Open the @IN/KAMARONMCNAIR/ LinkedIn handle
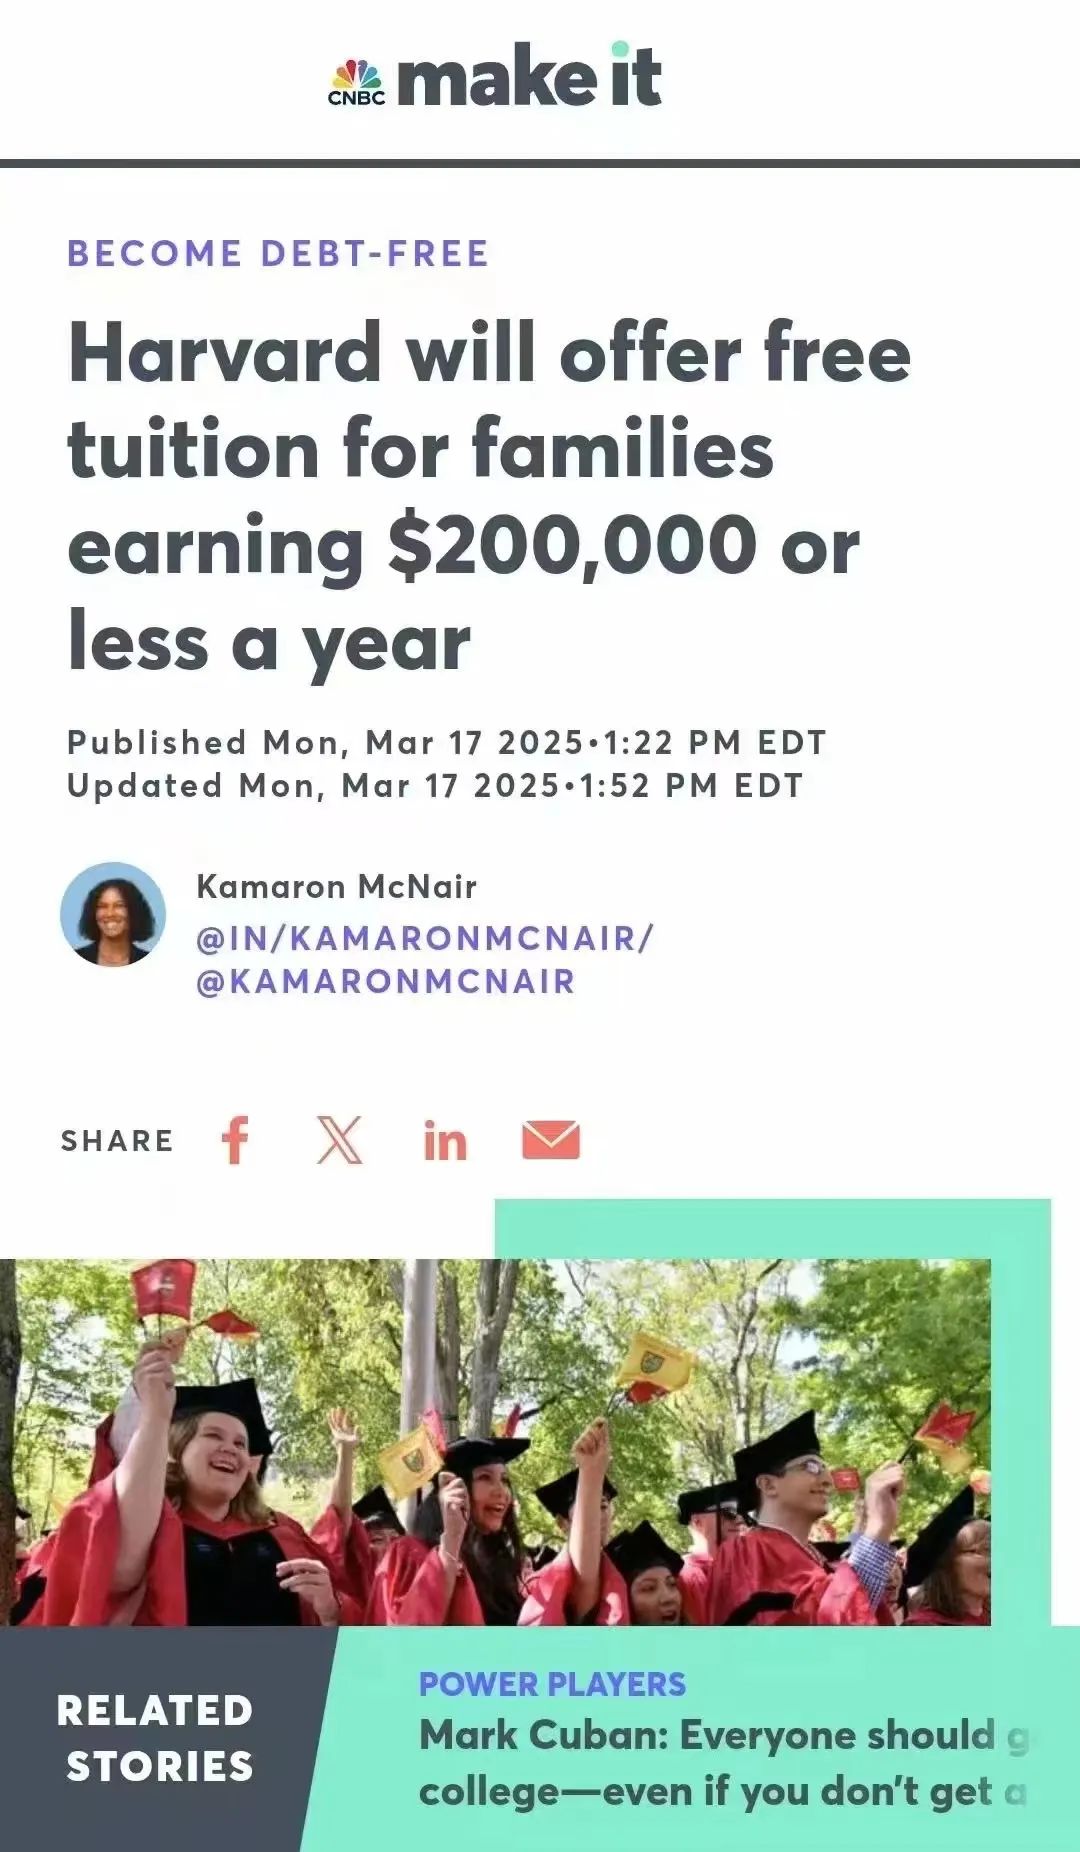 (x=425, y=938)
